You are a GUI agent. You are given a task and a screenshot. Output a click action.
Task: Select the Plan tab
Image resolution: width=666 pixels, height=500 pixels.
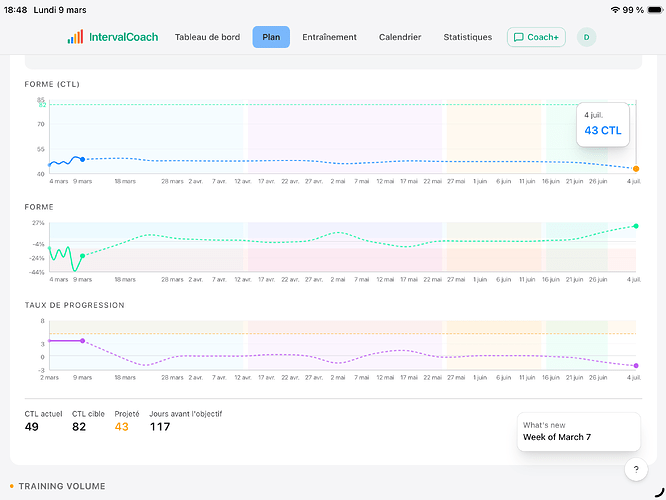271,37
